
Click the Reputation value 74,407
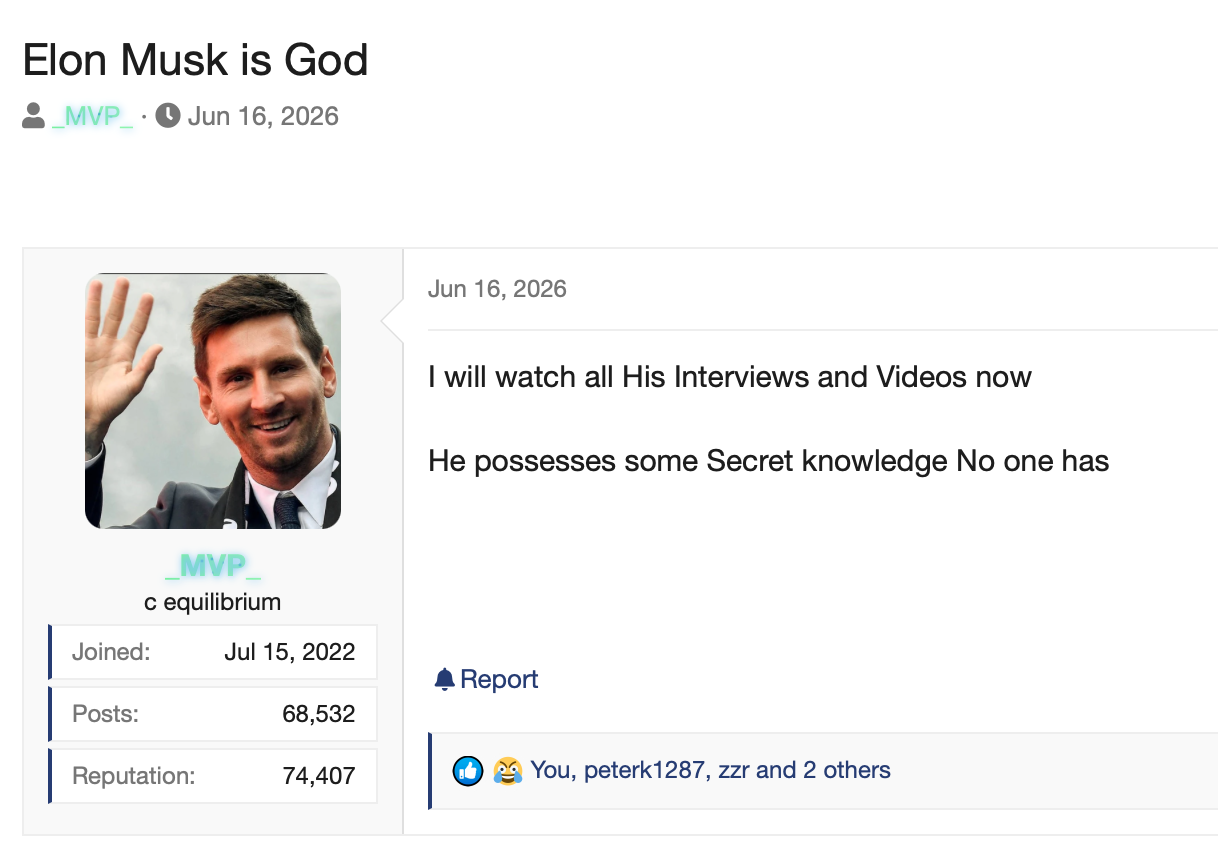click(x=319, y=776)
